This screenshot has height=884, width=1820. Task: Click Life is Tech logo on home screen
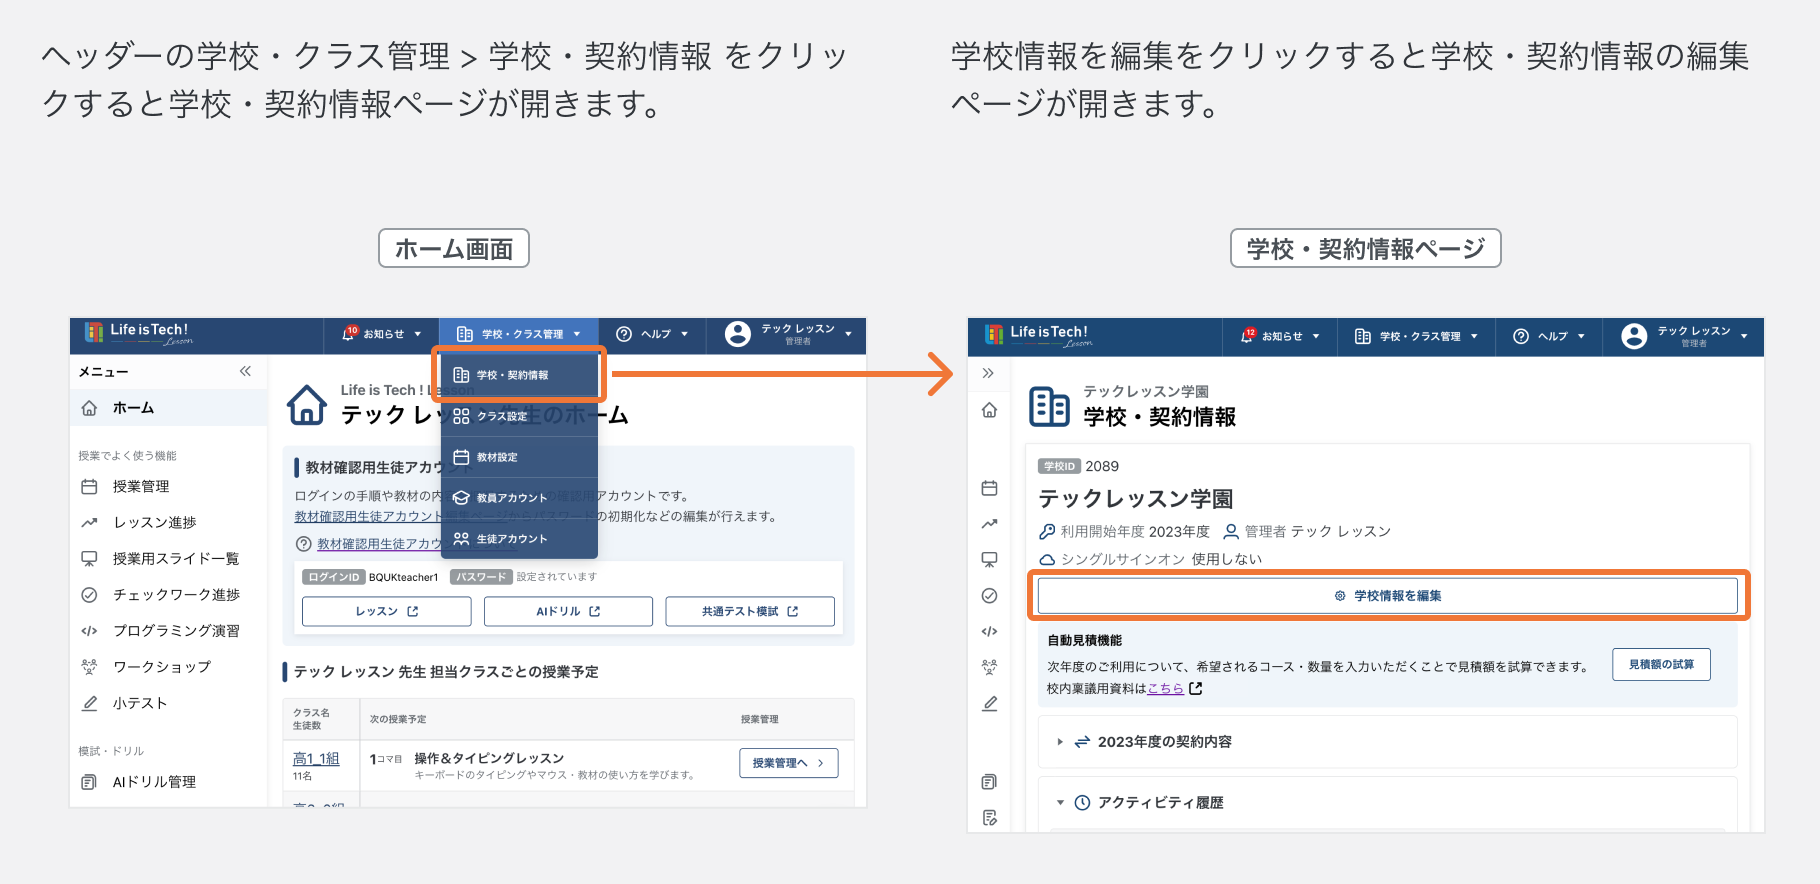pos(138,334)
